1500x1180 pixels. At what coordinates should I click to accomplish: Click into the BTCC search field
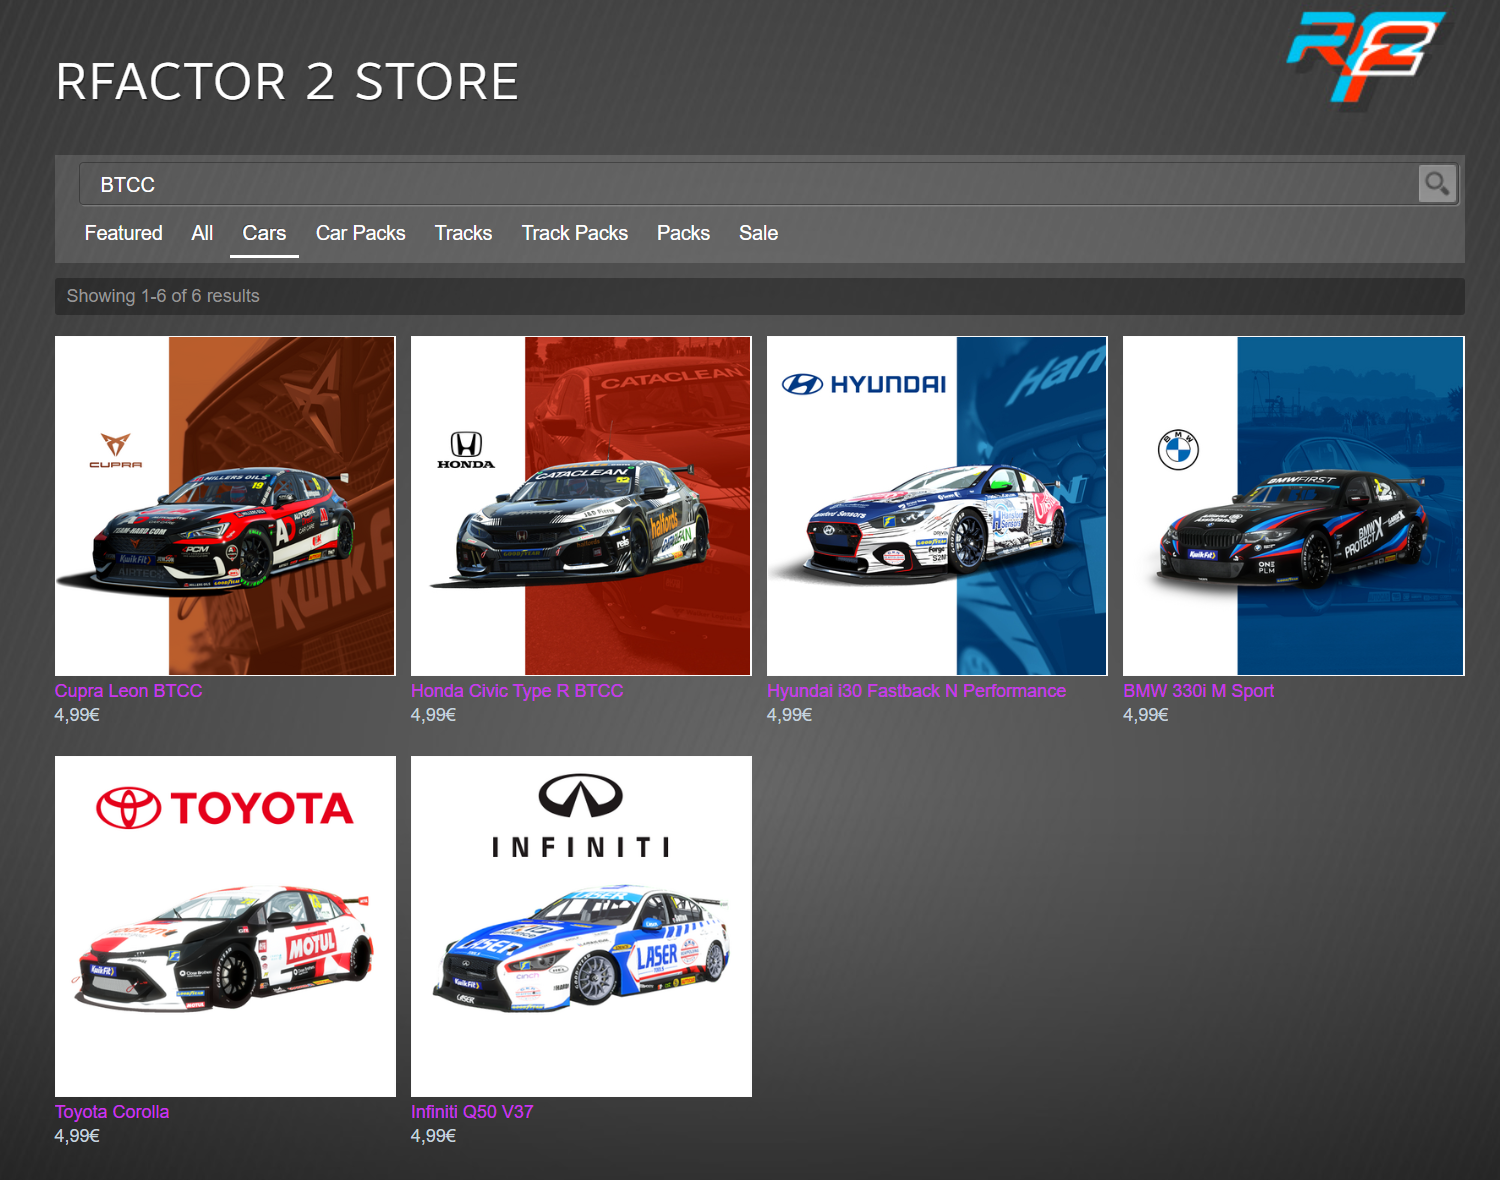[x=740, y=185]
